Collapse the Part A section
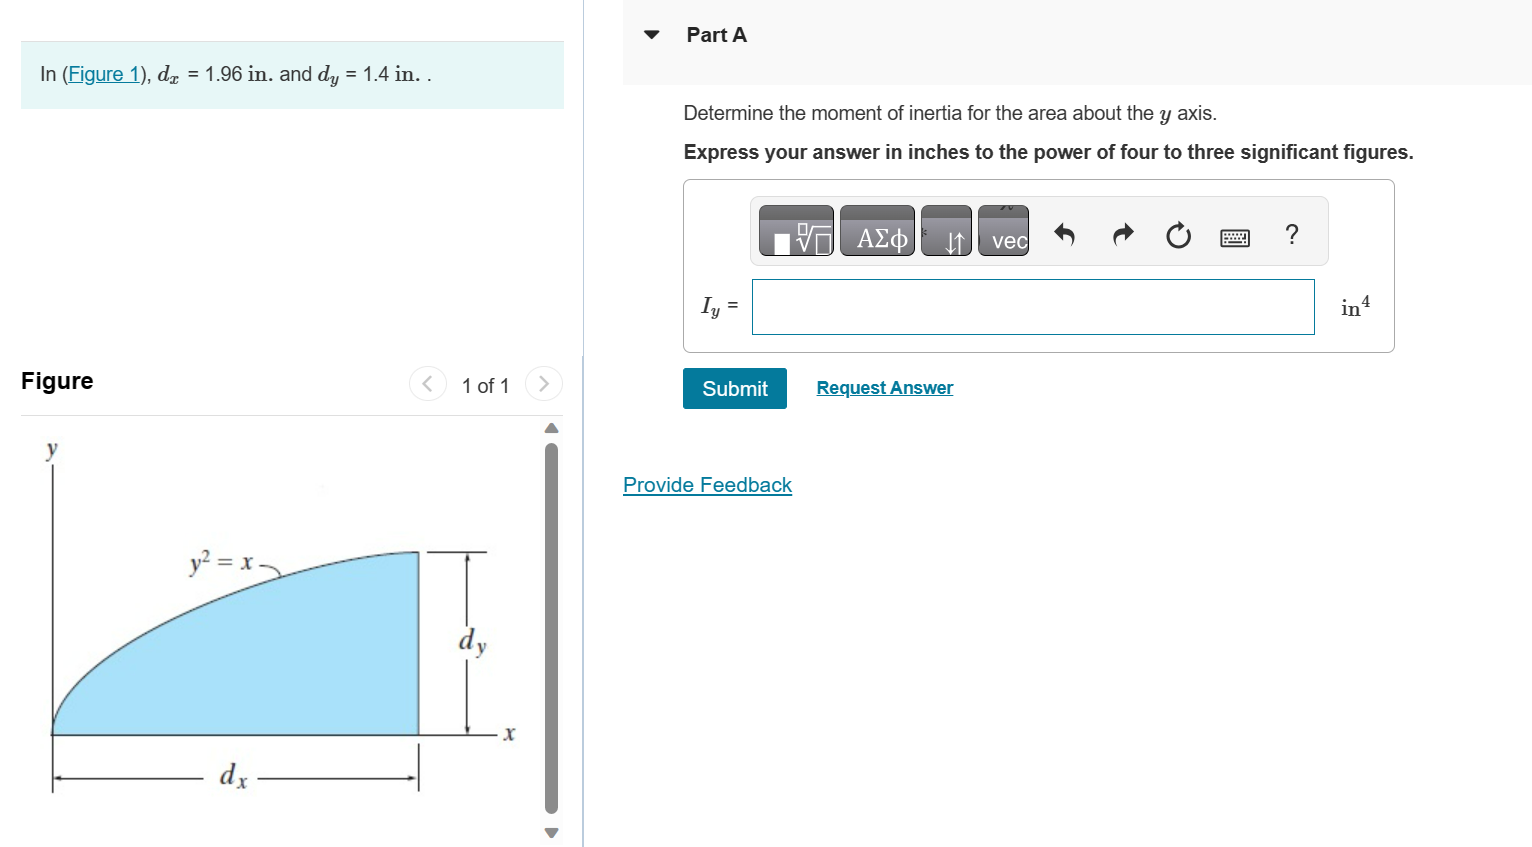The height and width of the screenshot is (847, 1532). [x=651, y=34]
